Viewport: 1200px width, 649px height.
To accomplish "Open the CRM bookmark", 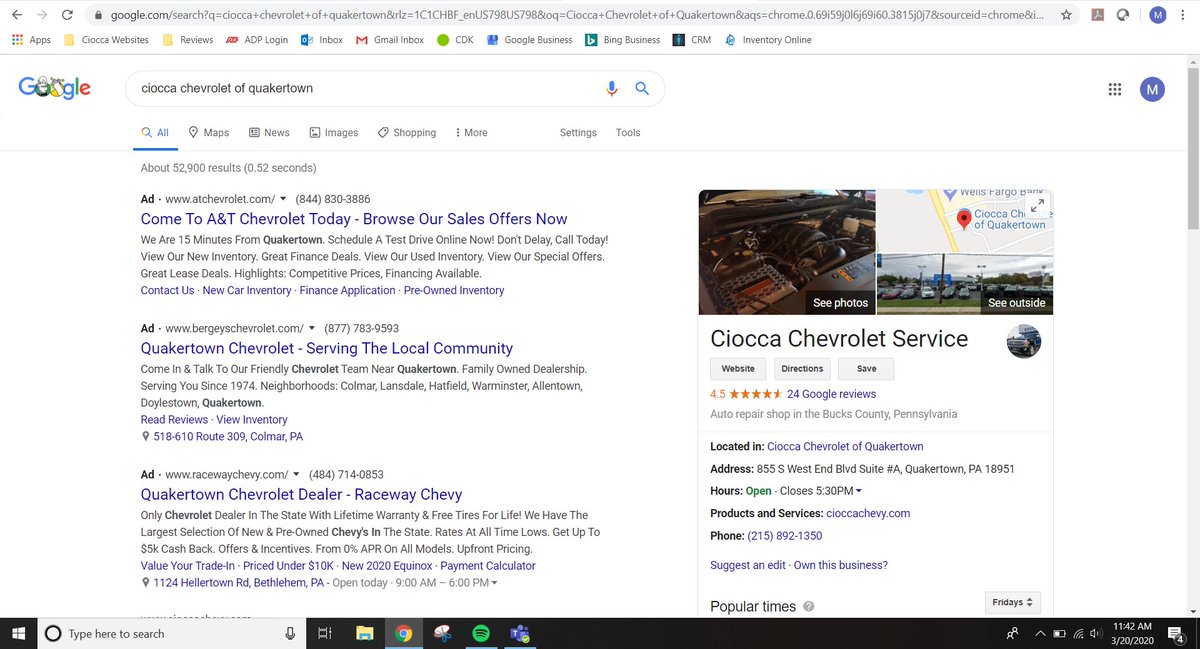I will [692, 40].
